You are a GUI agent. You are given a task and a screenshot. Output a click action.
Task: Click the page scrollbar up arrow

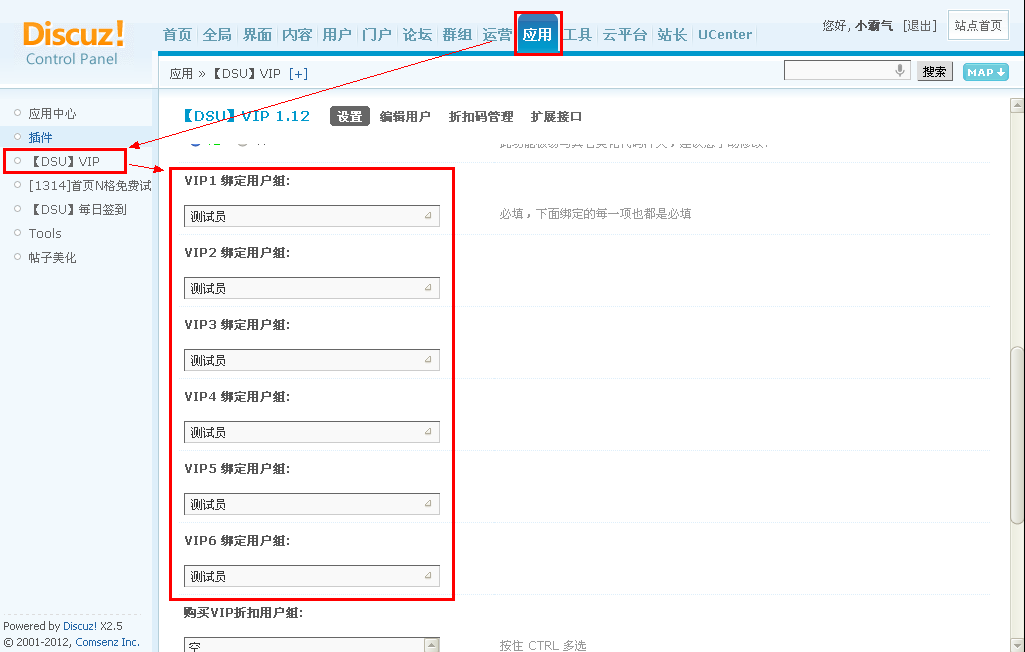1017,105
